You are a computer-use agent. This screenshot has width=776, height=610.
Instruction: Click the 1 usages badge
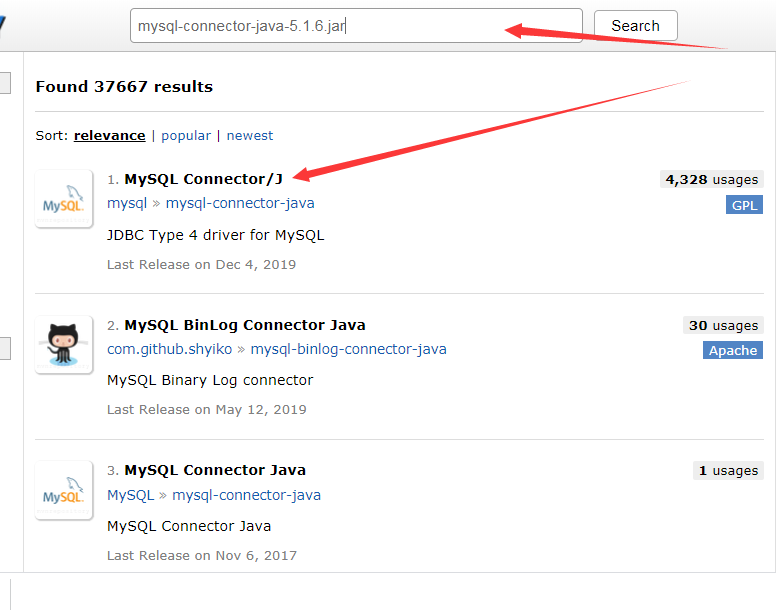coord(728,470)
